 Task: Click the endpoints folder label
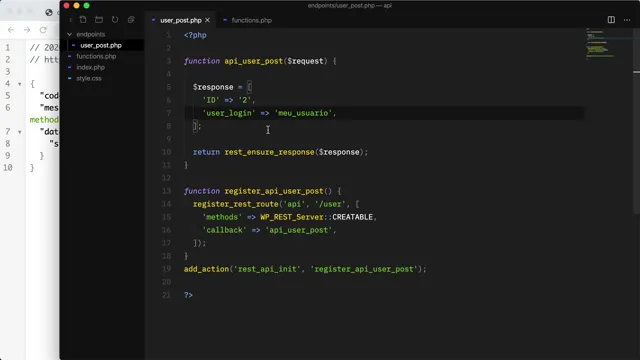(x=91, y=34)
